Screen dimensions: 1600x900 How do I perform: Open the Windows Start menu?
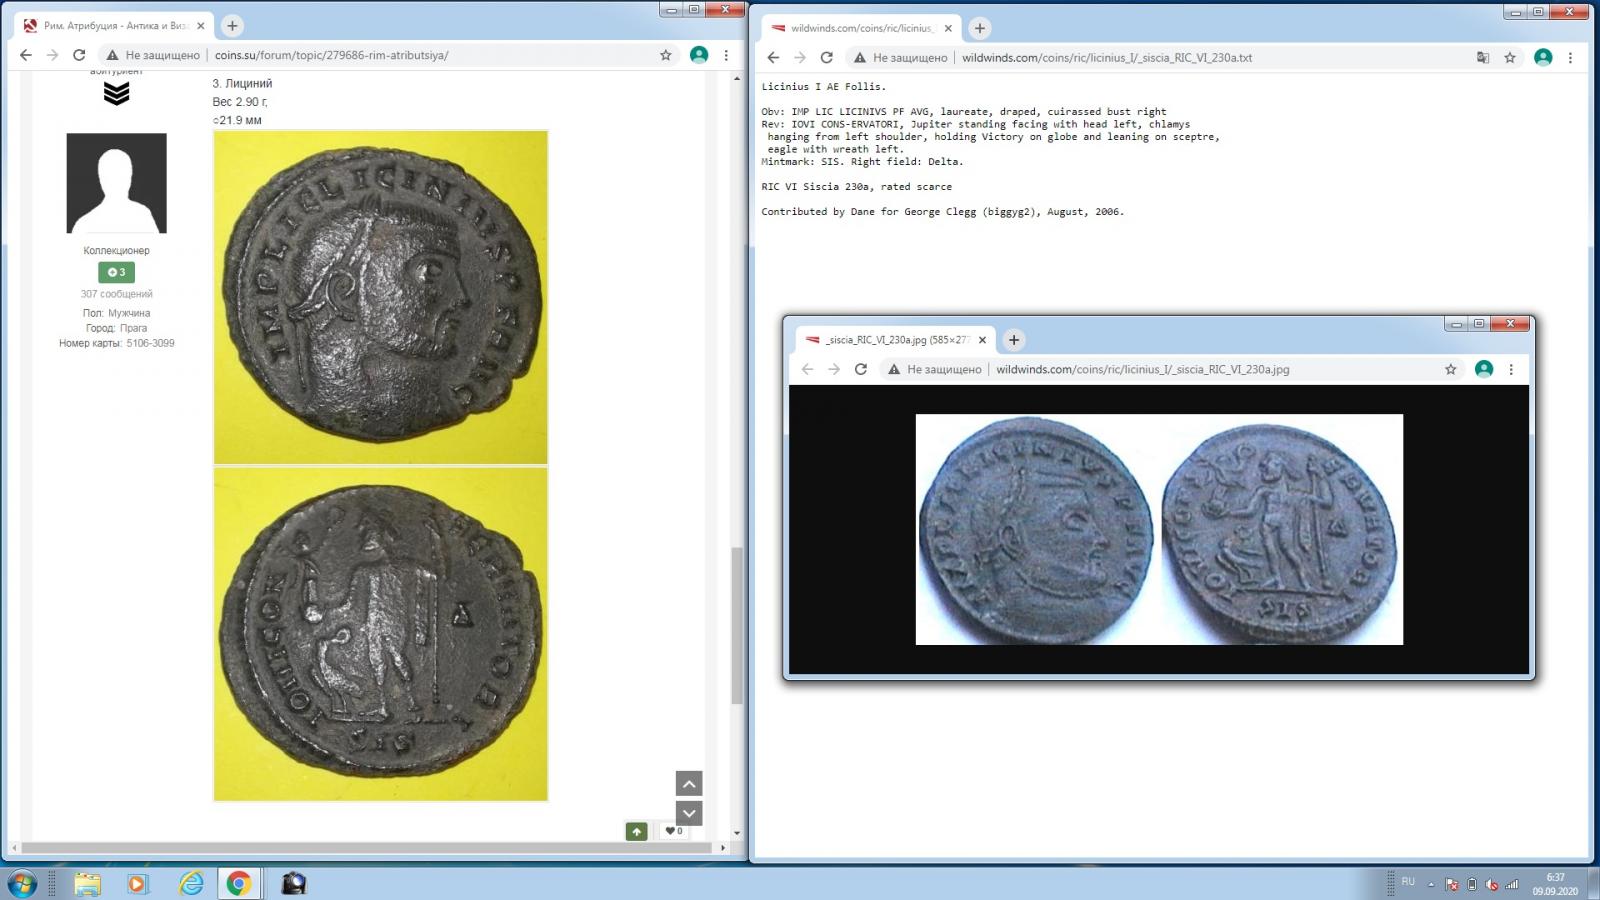point(21,883)
